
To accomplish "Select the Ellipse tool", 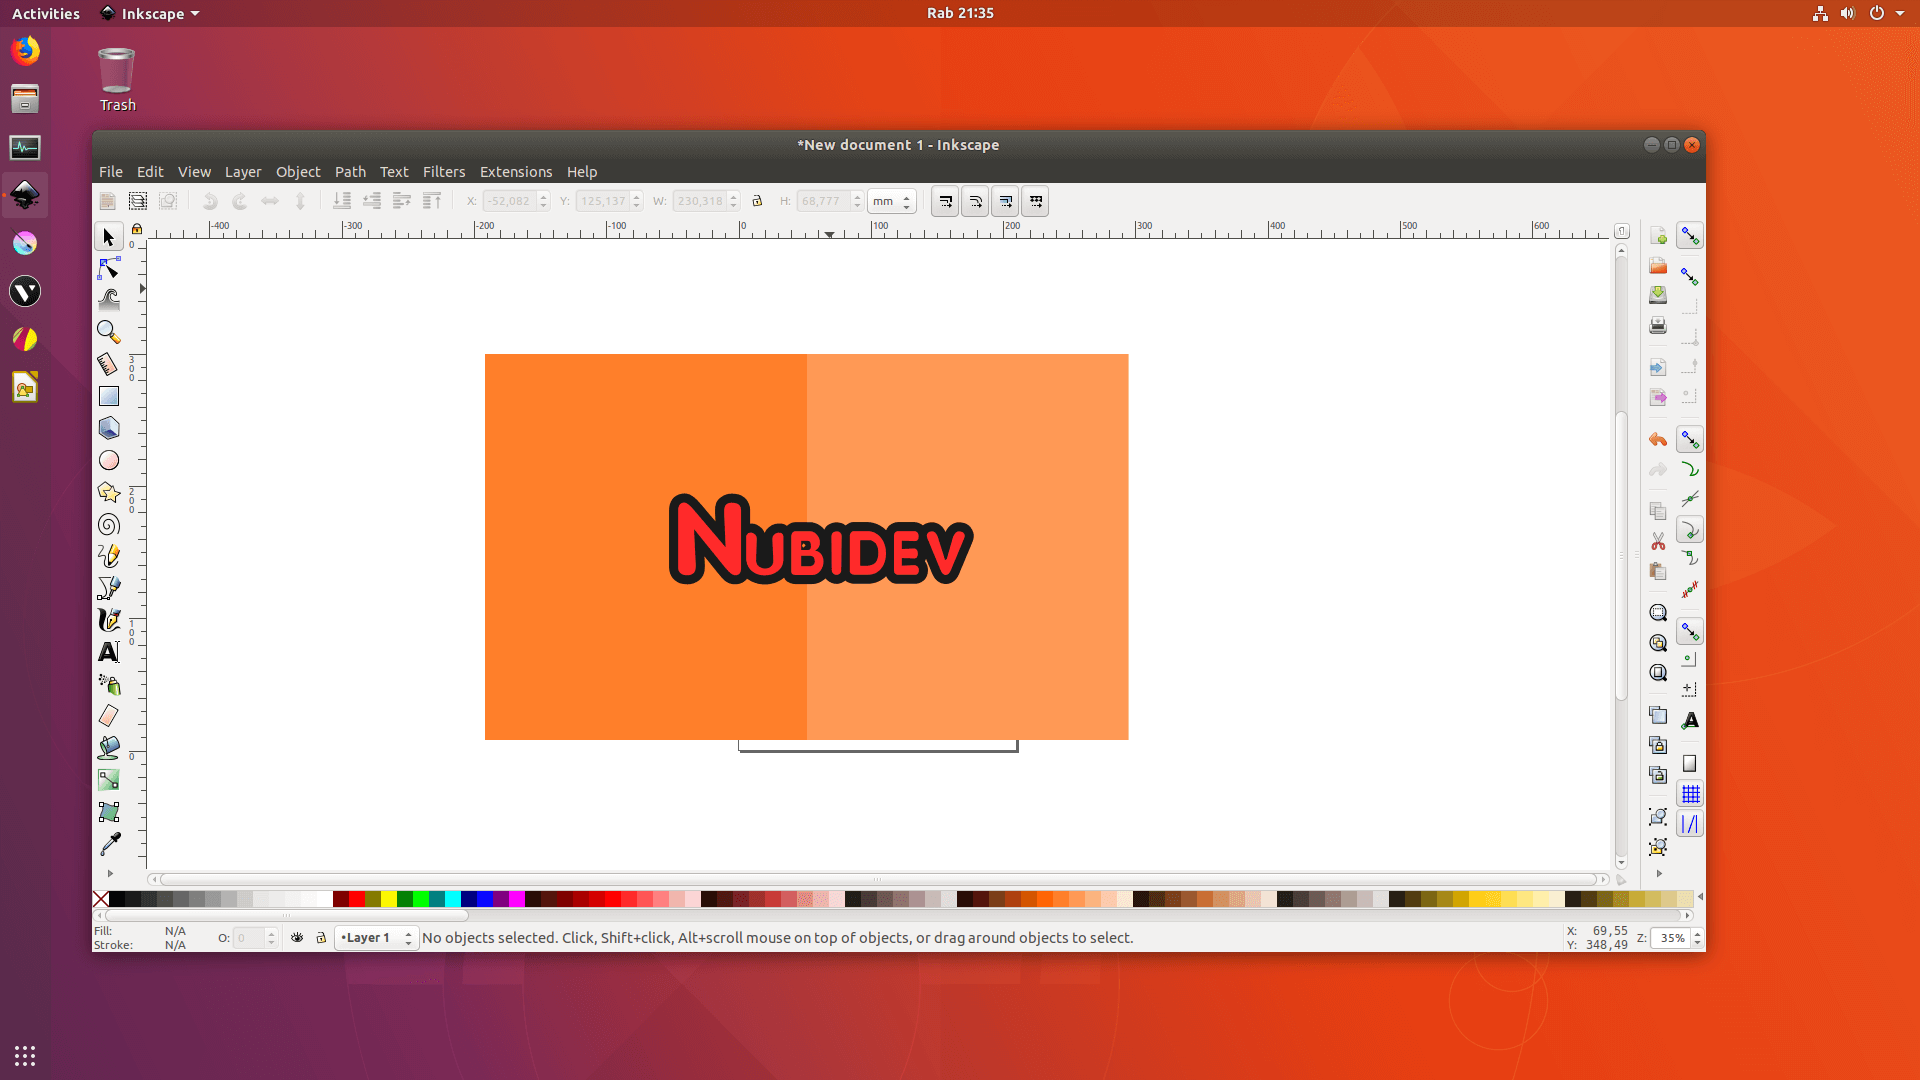I will (x=108, y=460).
